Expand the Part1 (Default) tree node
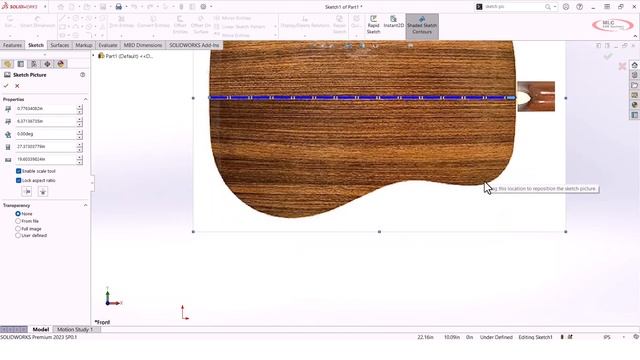The image size is (640, 360). pyautogui.click(x=93, y=56)
